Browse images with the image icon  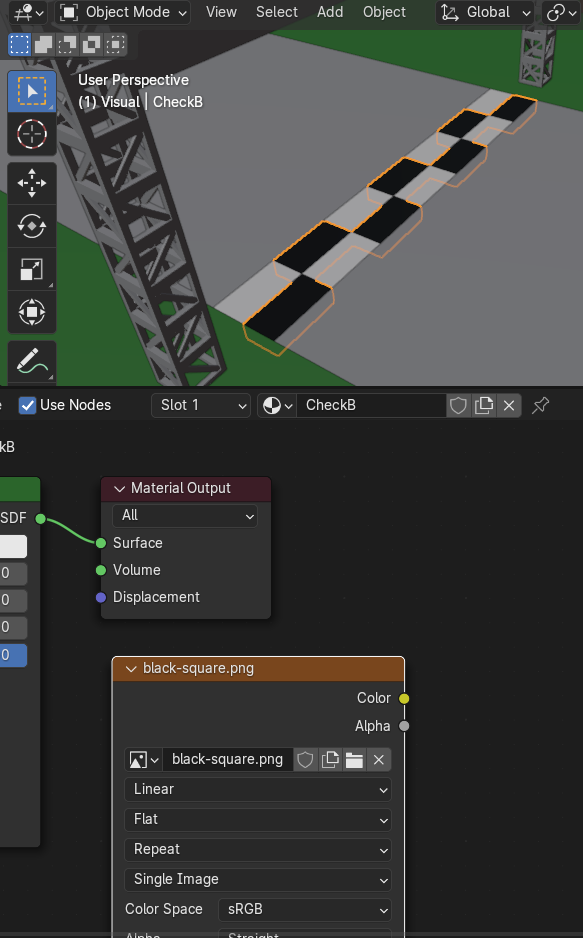[144, 760]
